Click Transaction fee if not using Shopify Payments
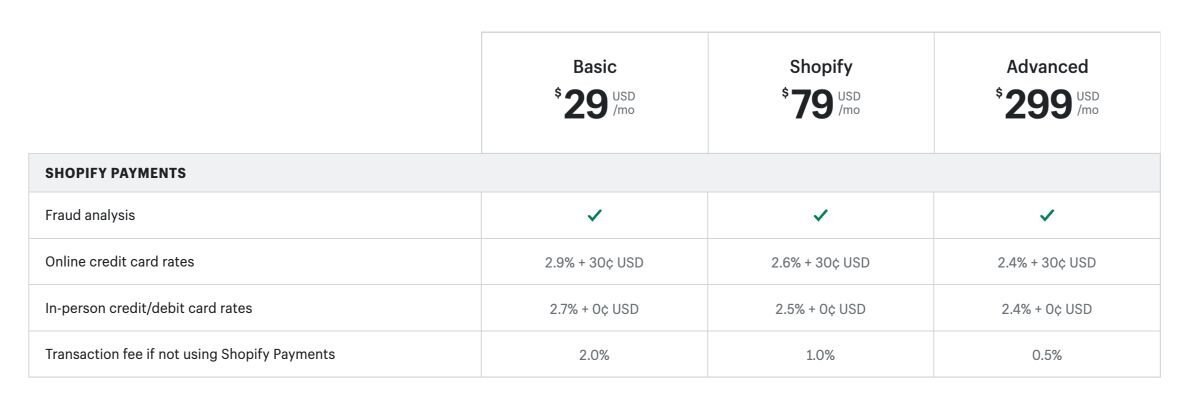This screenshot has width=1189, height=409. click(x=190, y=354)
